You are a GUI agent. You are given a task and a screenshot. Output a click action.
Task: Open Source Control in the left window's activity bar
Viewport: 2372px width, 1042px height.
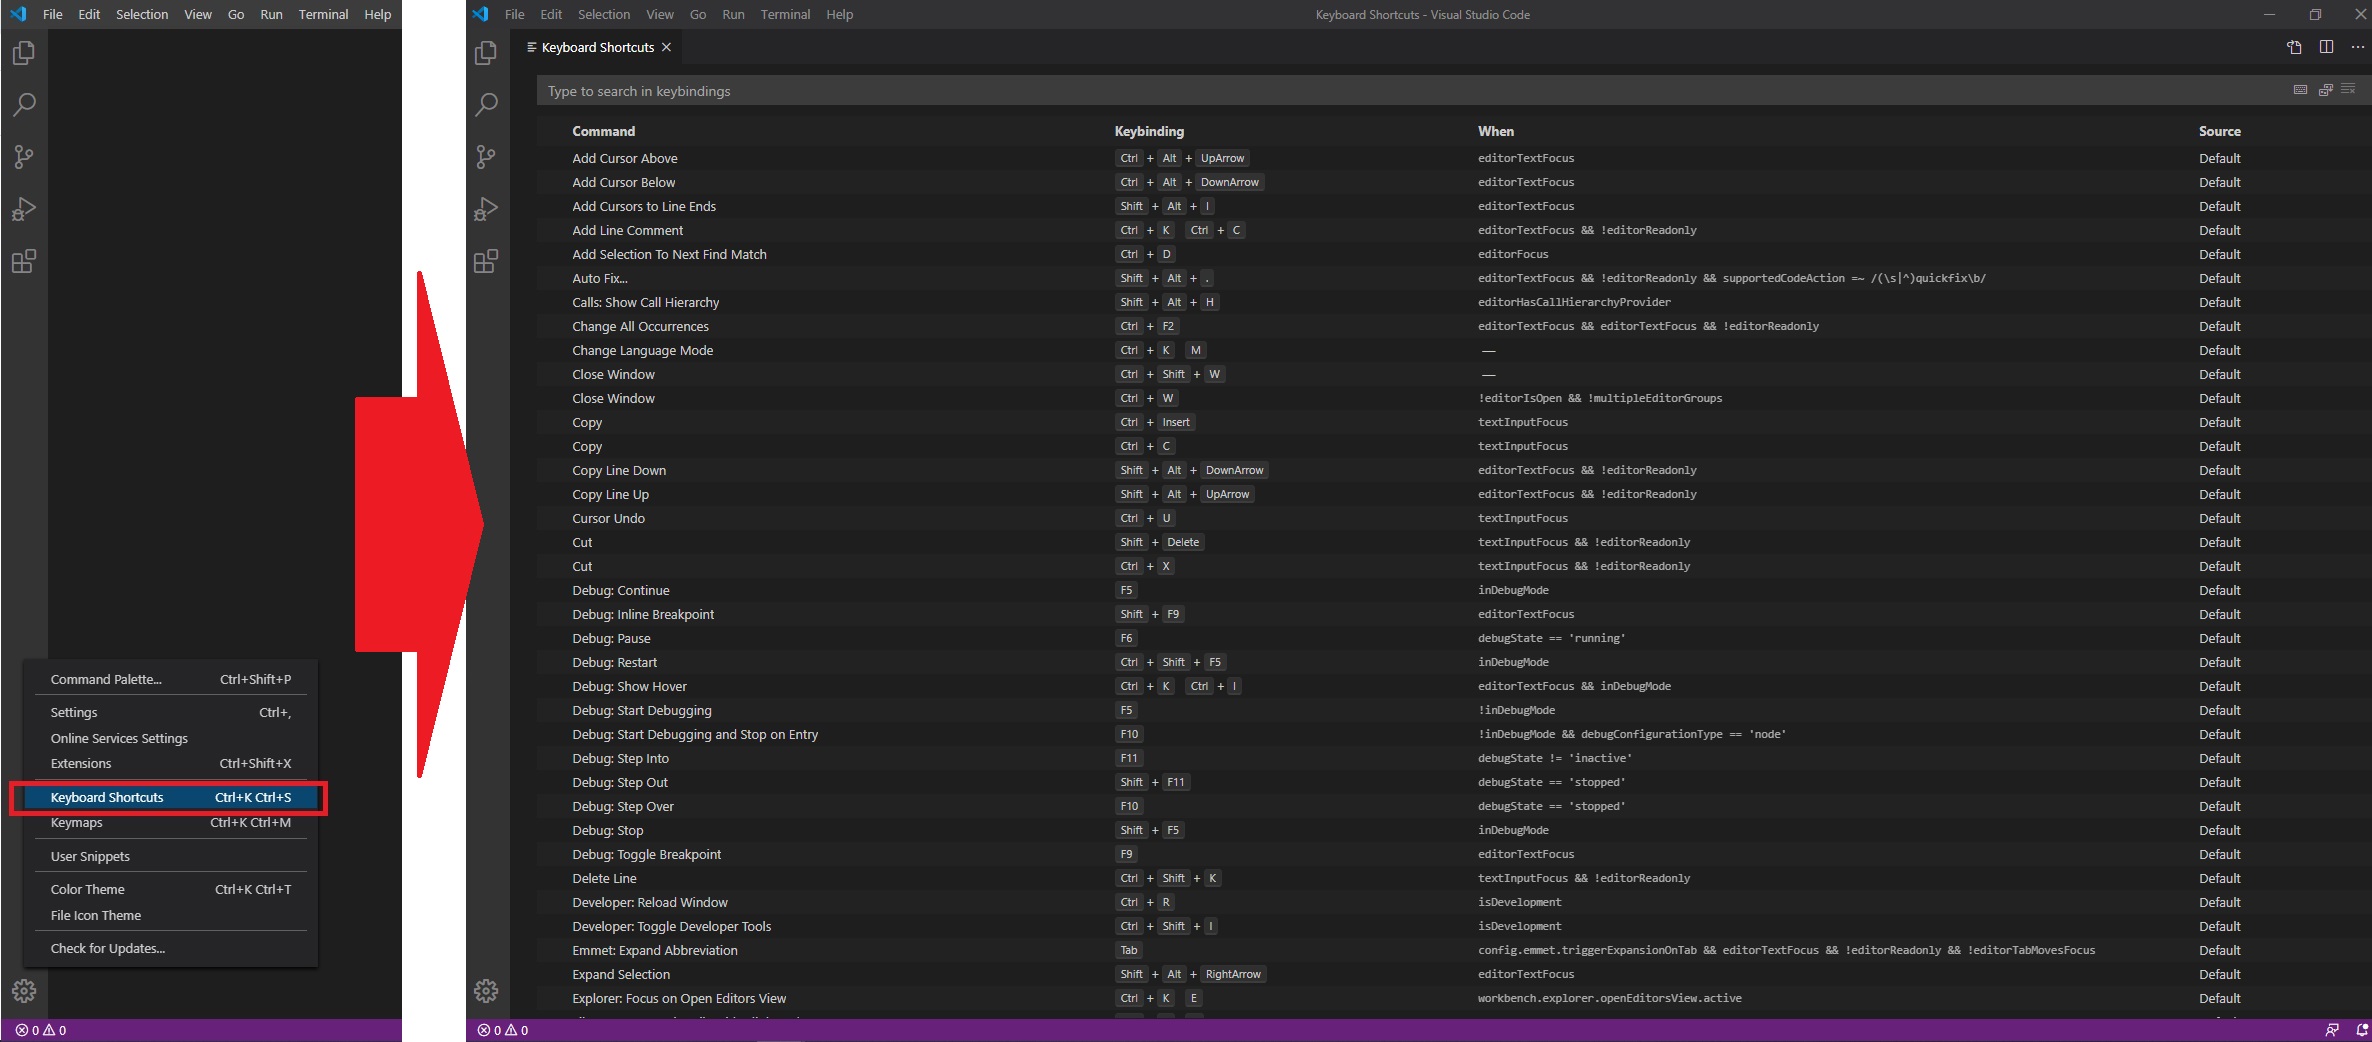coord(24,157)
